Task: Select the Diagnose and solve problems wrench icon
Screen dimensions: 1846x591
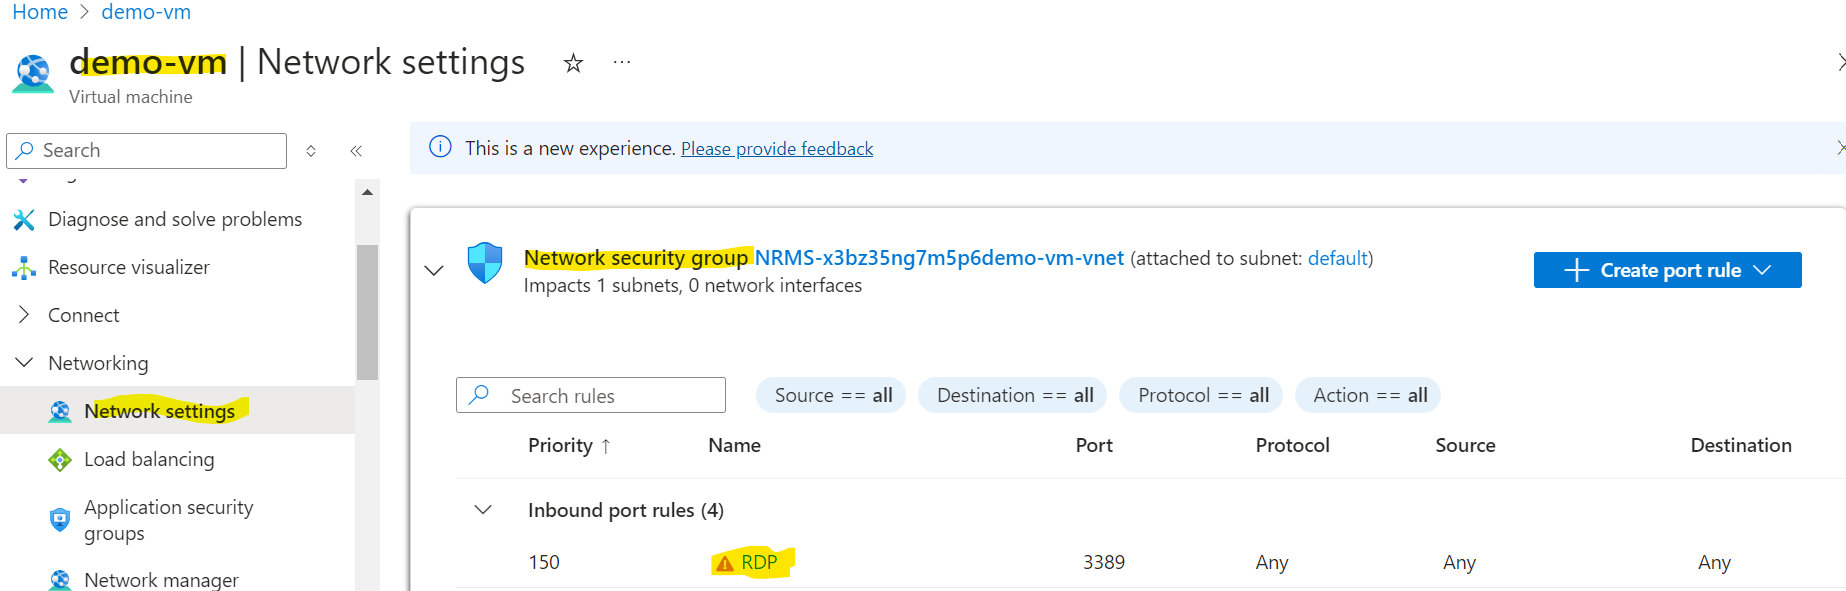Action: [24, 218]
